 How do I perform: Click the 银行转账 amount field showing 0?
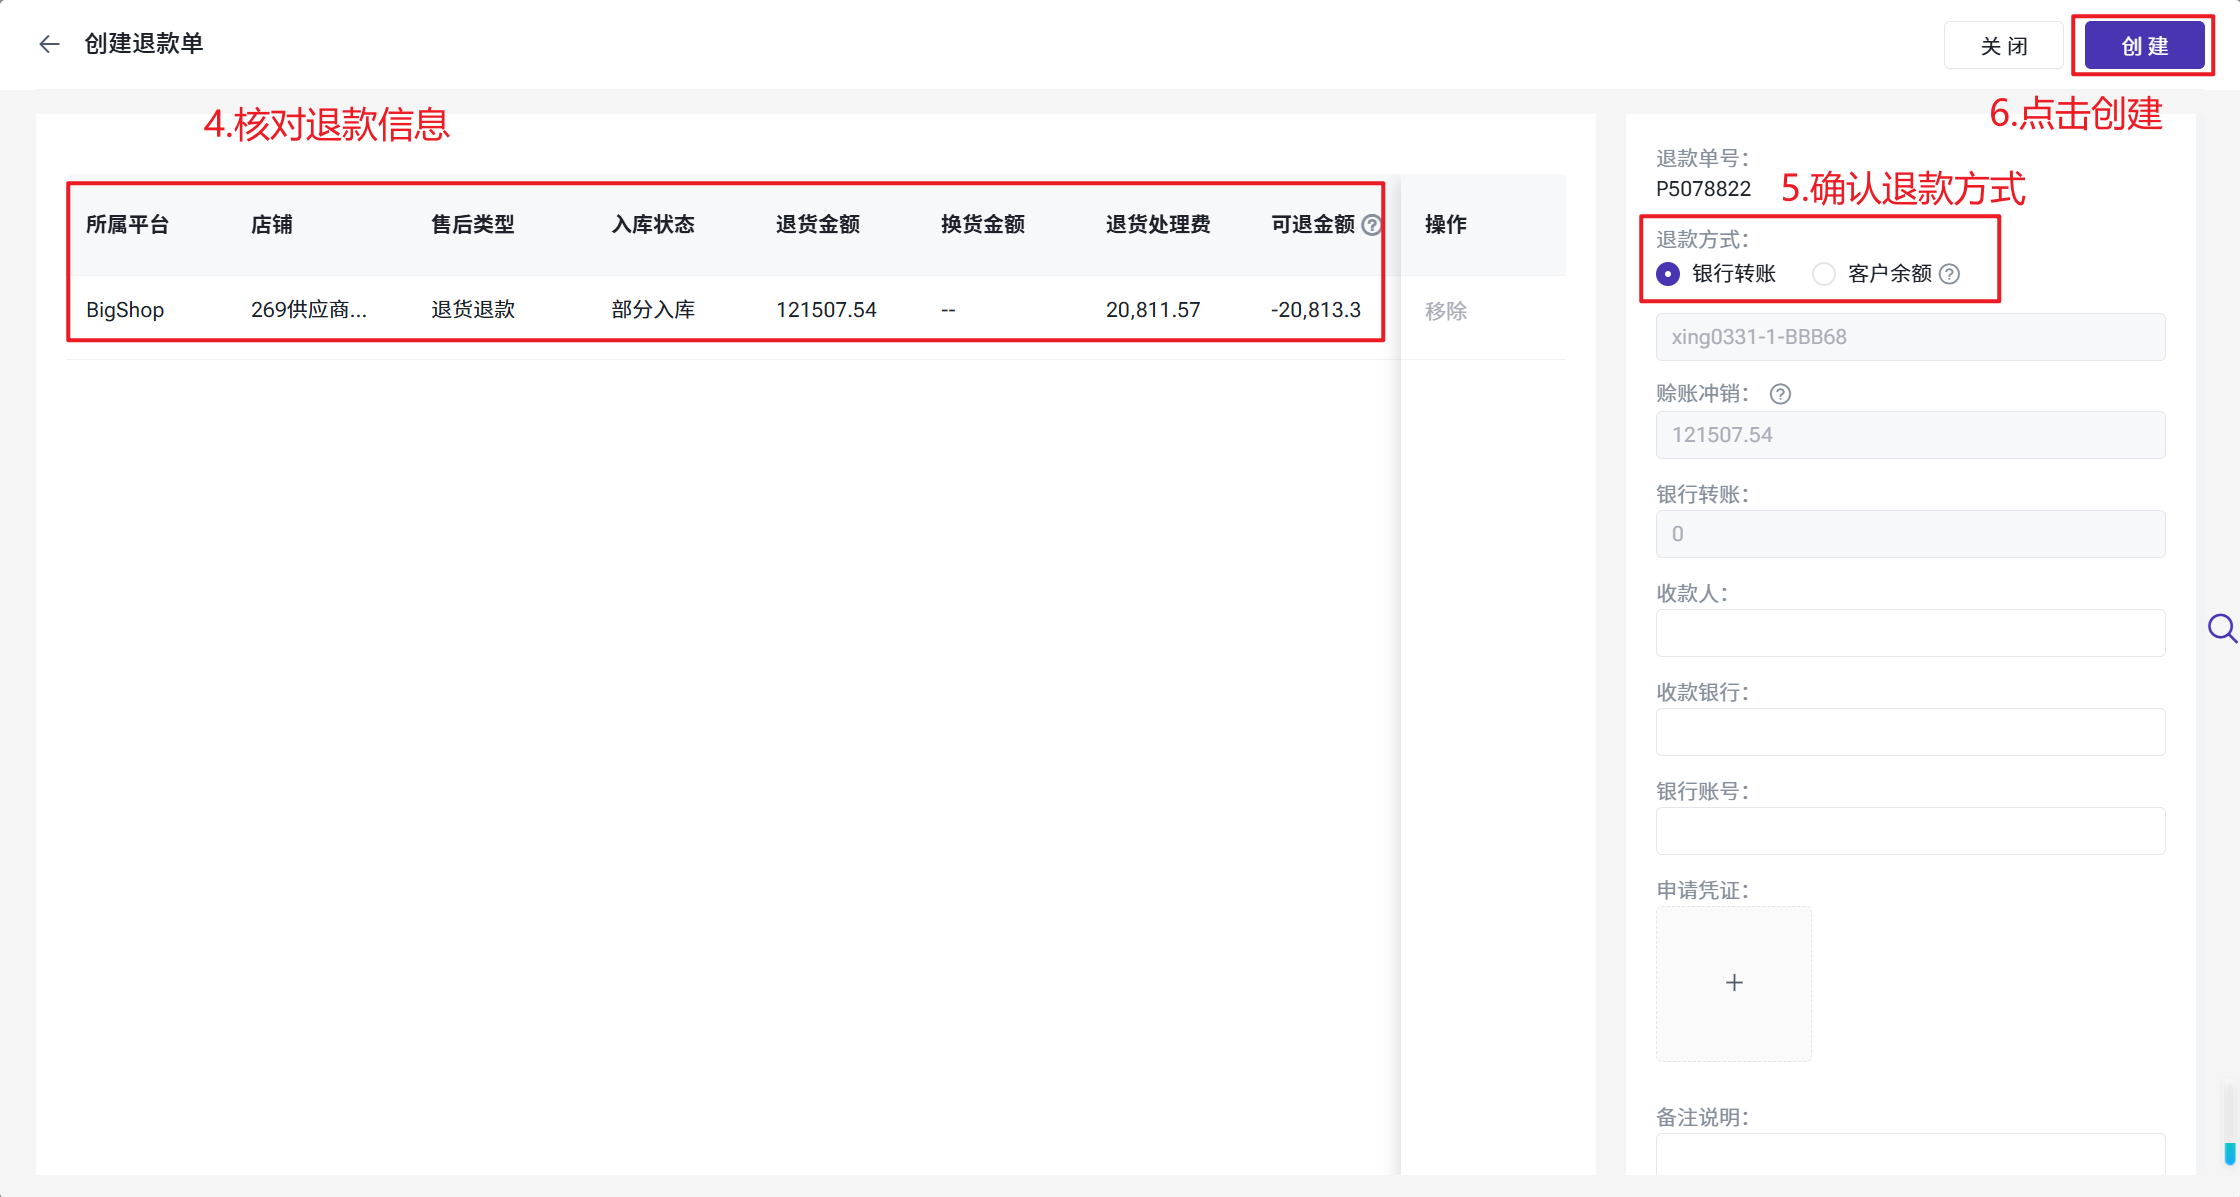pos(1910,534)
